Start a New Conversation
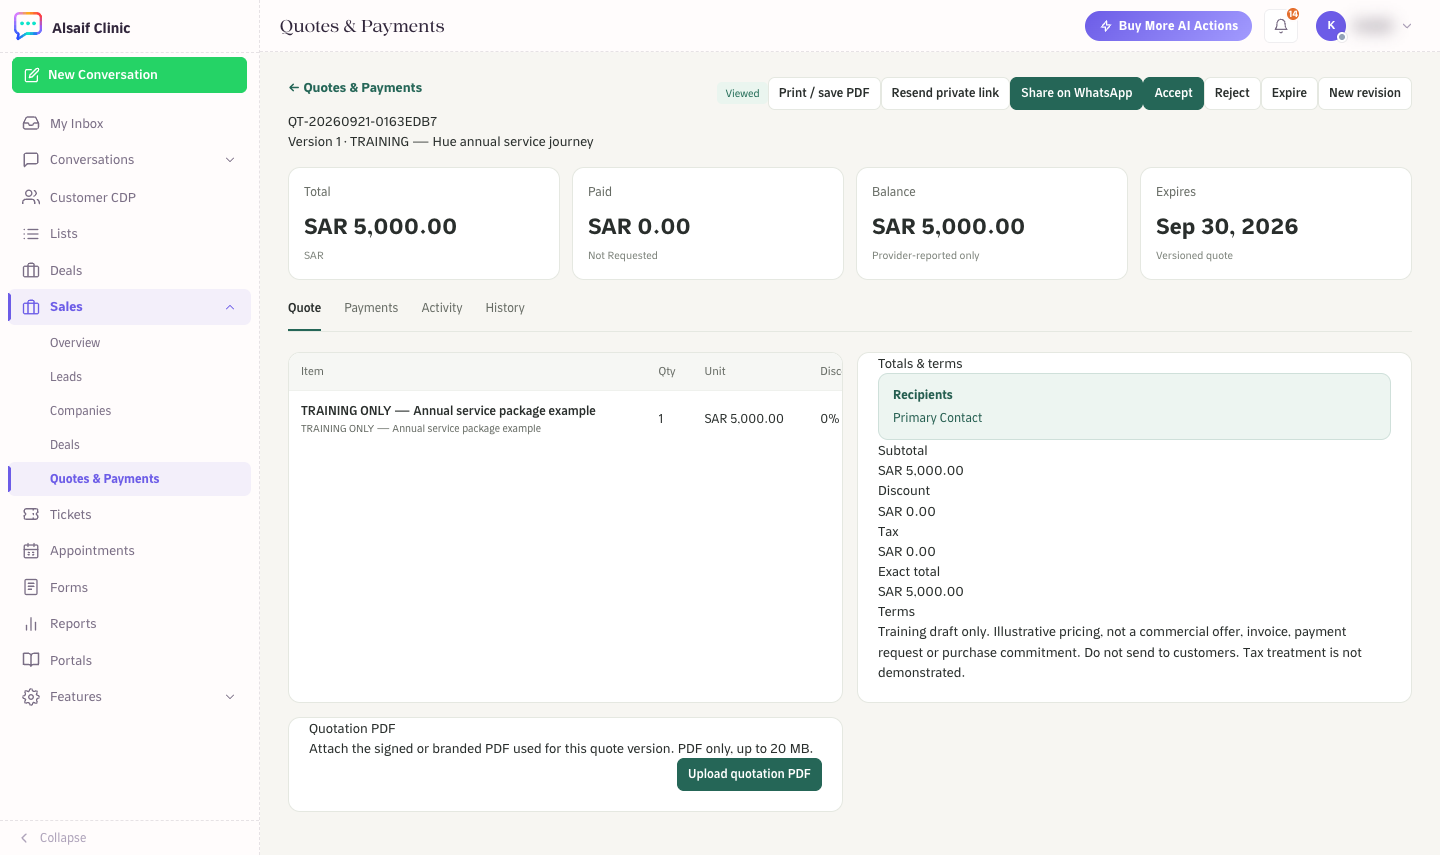 click(129, 75)
